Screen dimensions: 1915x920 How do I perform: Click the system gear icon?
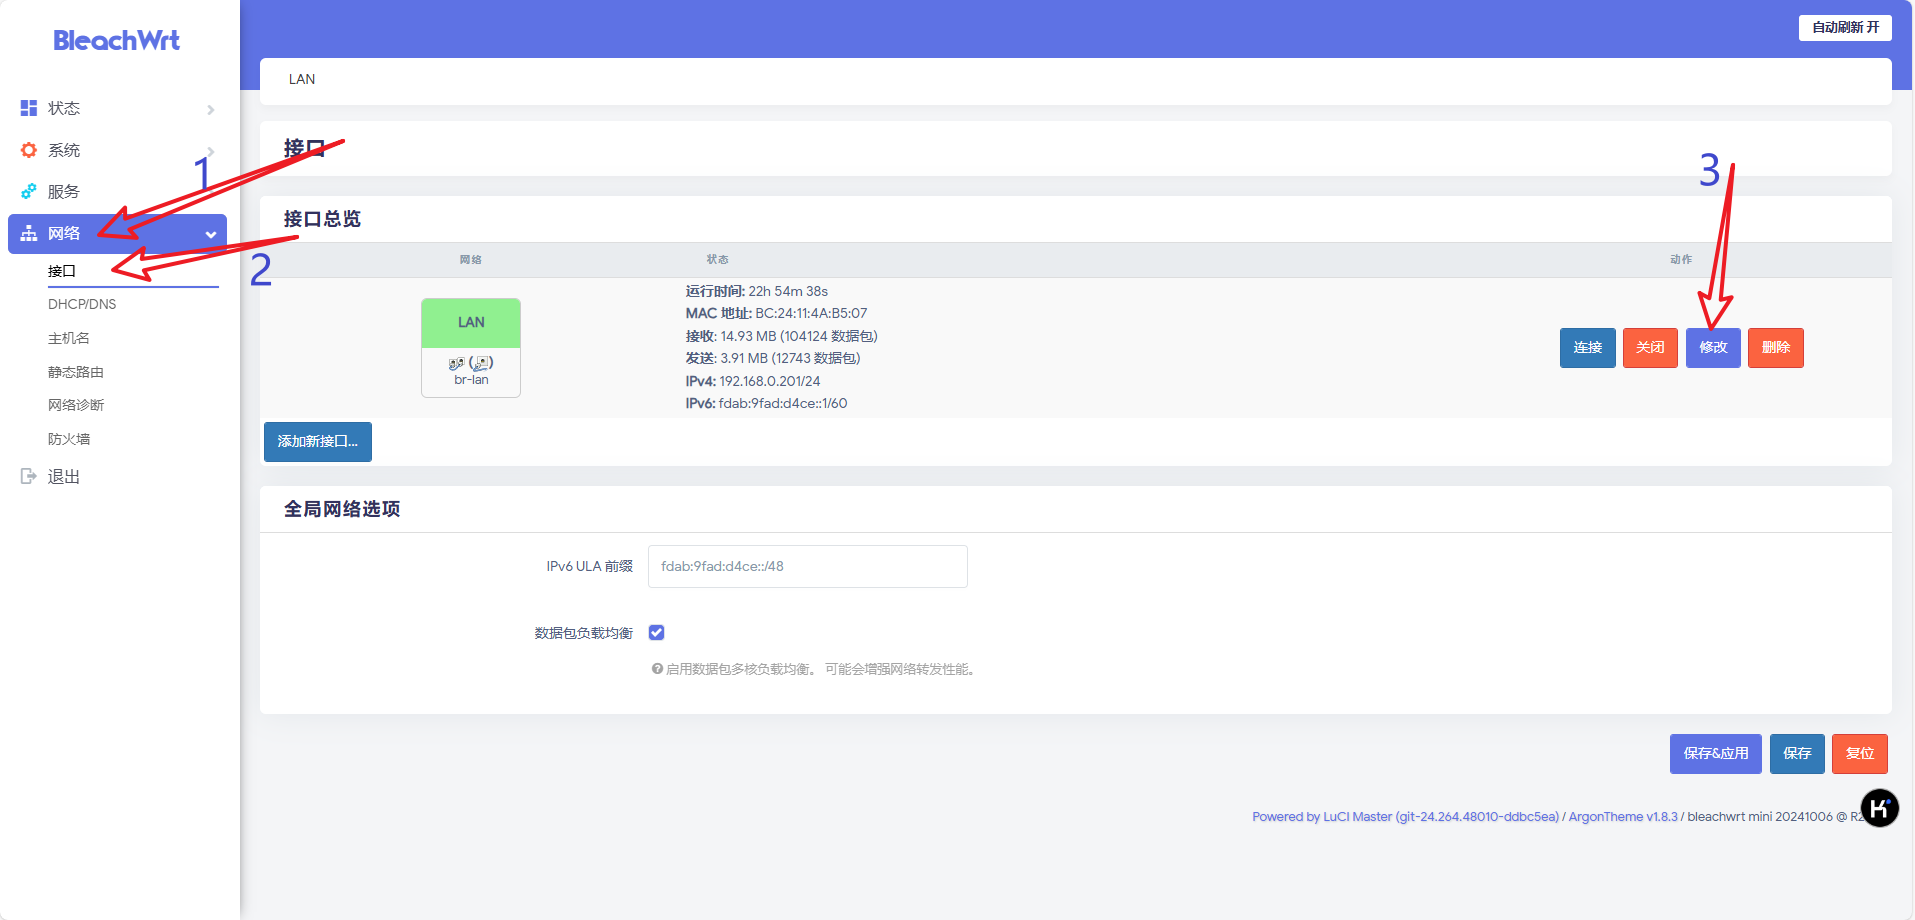tap(29, 150)
